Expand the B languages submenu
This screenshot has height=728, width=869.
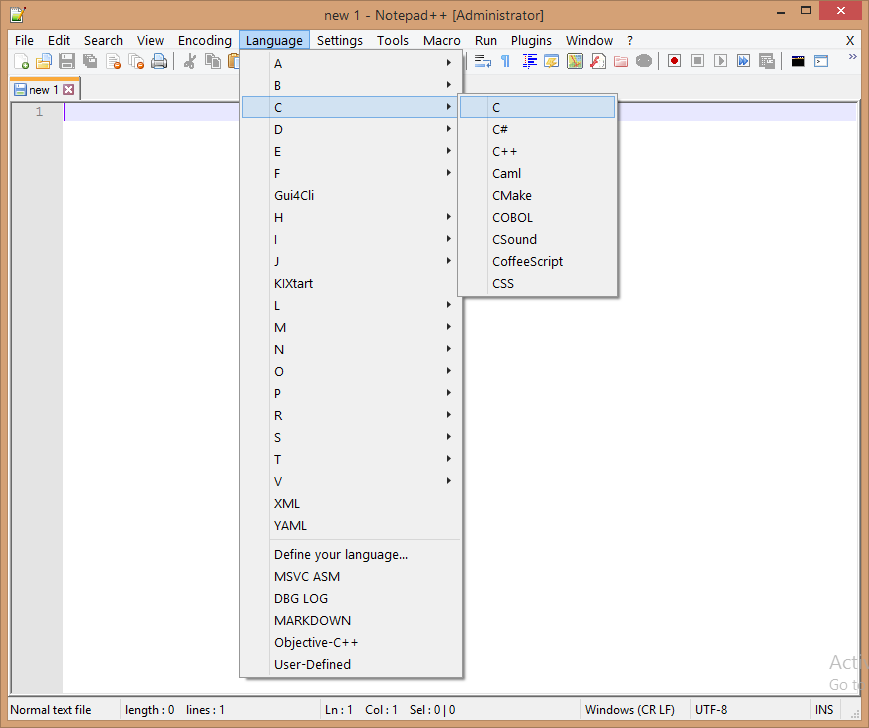pyautogui.click(x=351, y=85)
